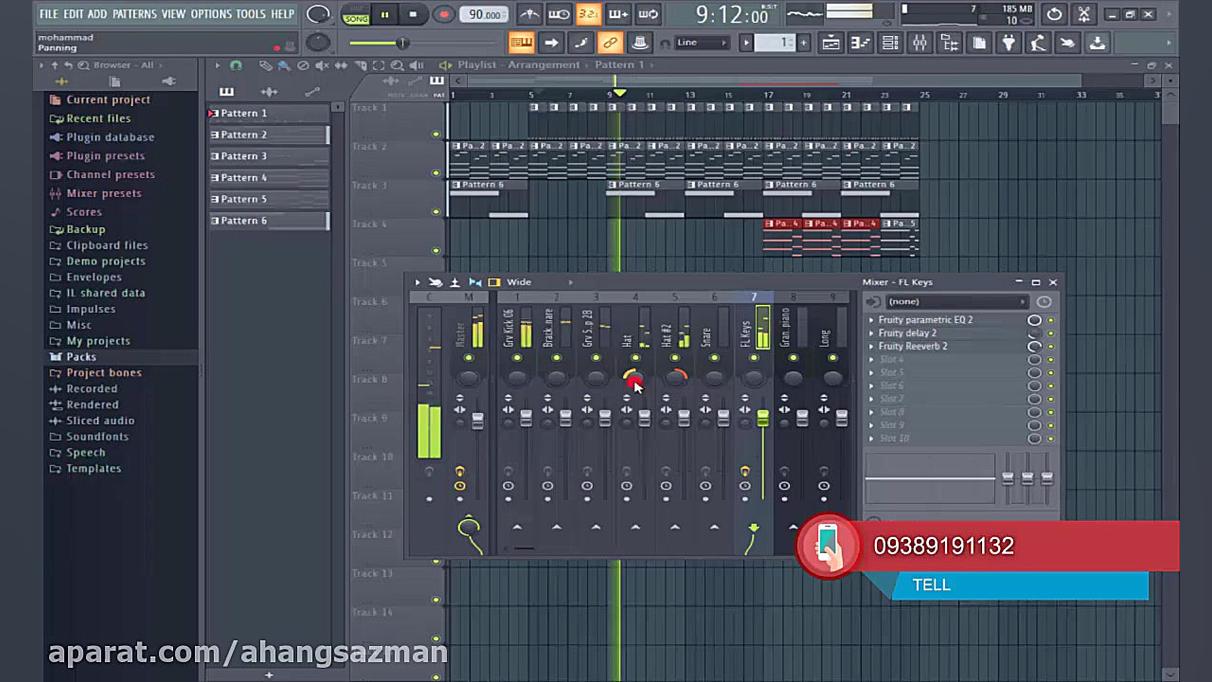1212x682 pixels.
Task: Expand the Packs folder in the browser
Action: (81, 357)
